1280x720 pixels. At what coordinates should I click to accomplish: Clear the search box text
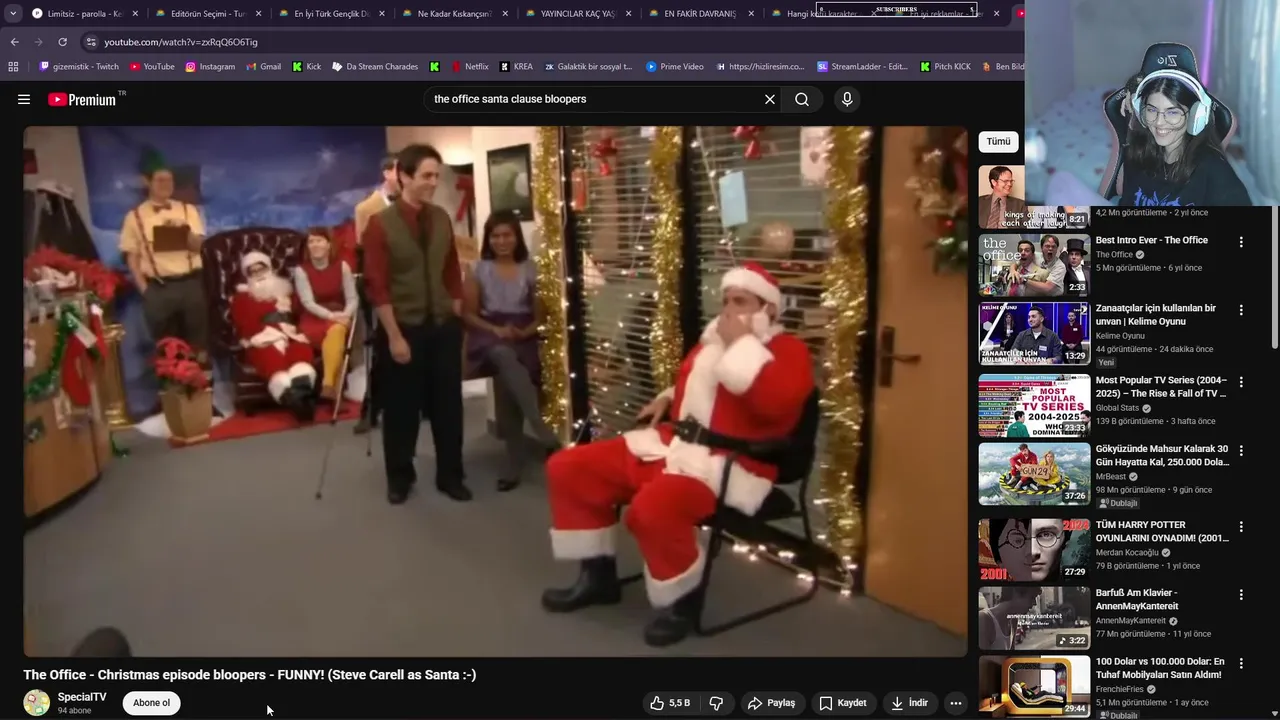click(x=770, y=99)
